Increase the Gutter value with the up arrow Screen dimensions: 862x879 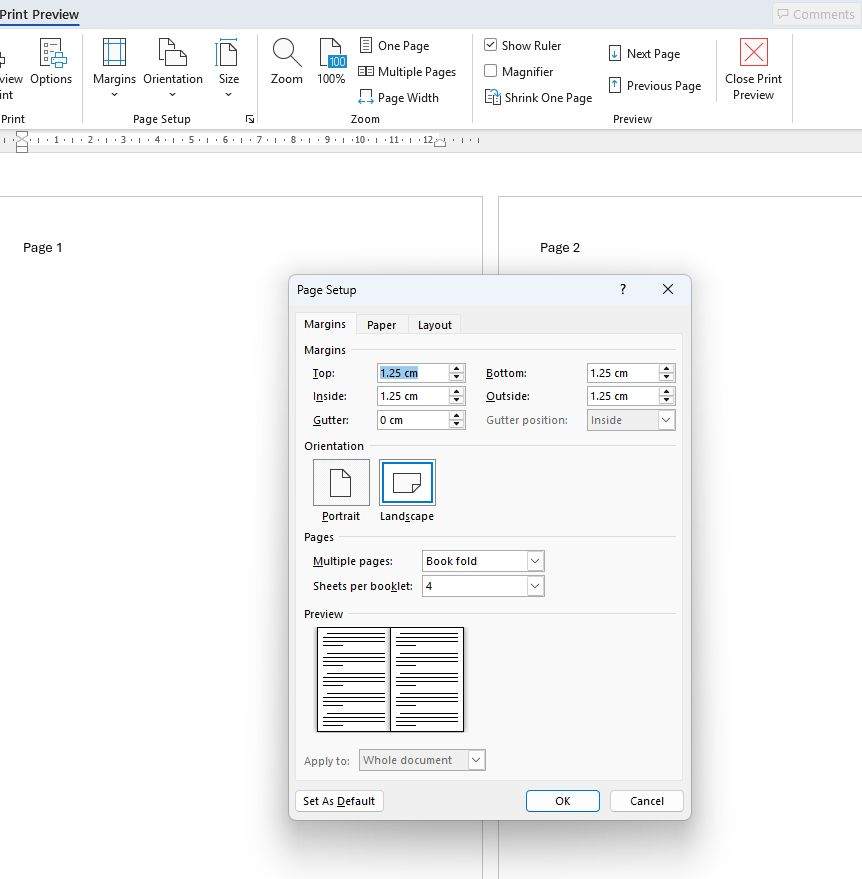(x=457, y=415)
